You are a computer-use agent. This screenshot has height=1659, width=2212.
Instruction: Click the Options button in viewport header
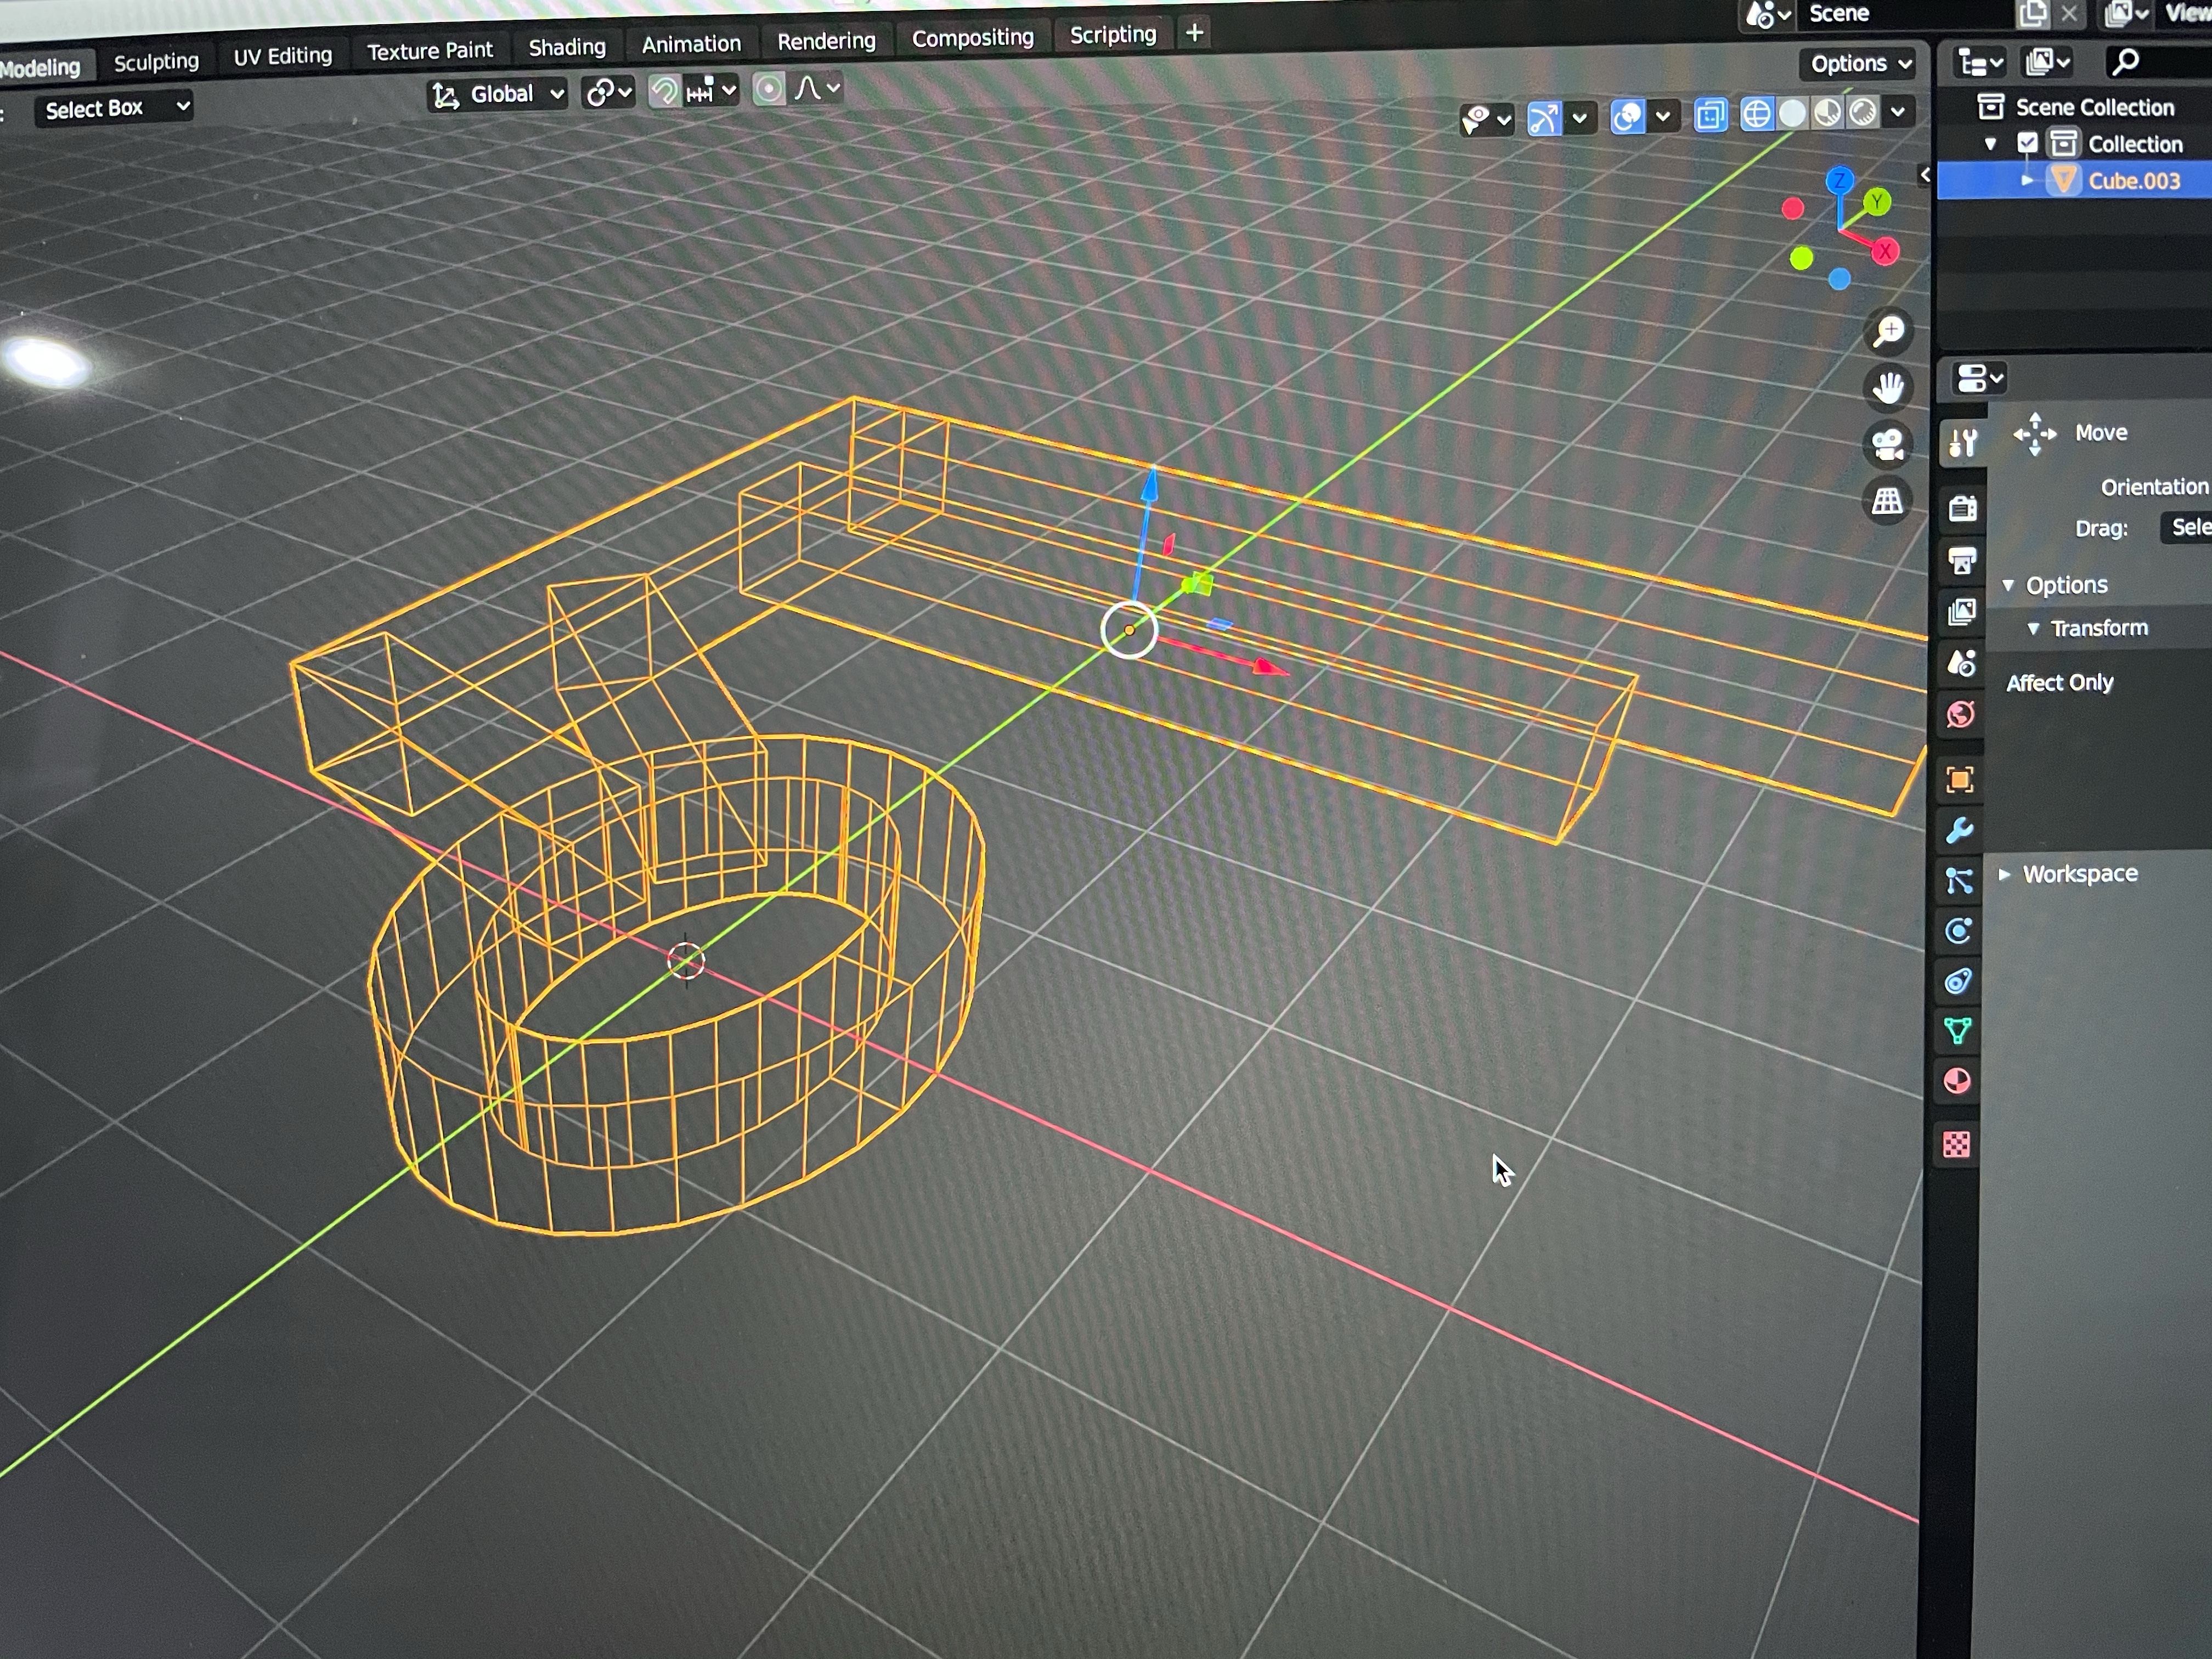[1860, 64]
